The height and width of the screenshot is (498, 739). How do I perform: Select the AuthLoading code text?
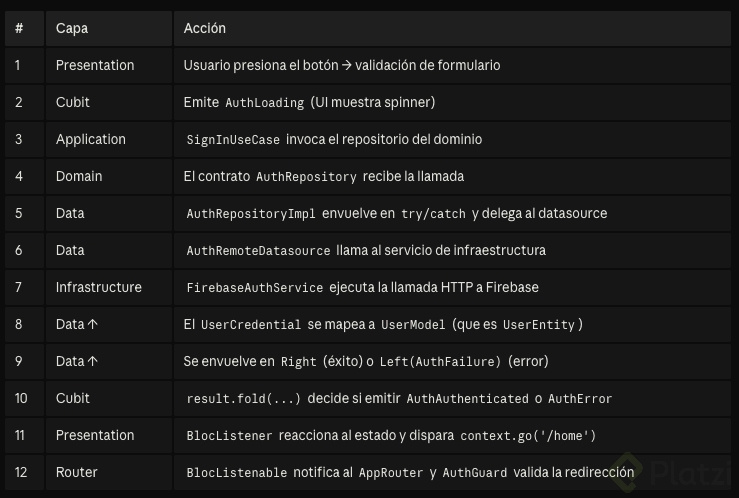click(264, 103)
